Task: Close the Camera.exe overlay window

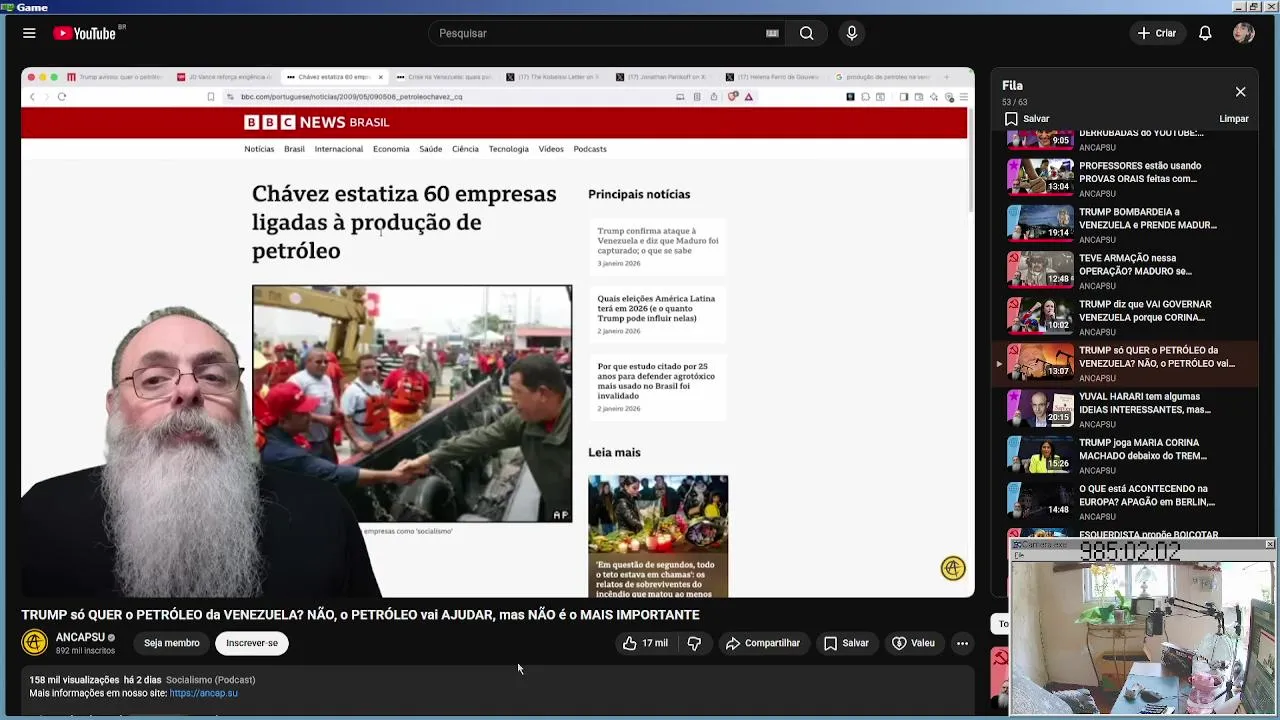Action: 1269,544
